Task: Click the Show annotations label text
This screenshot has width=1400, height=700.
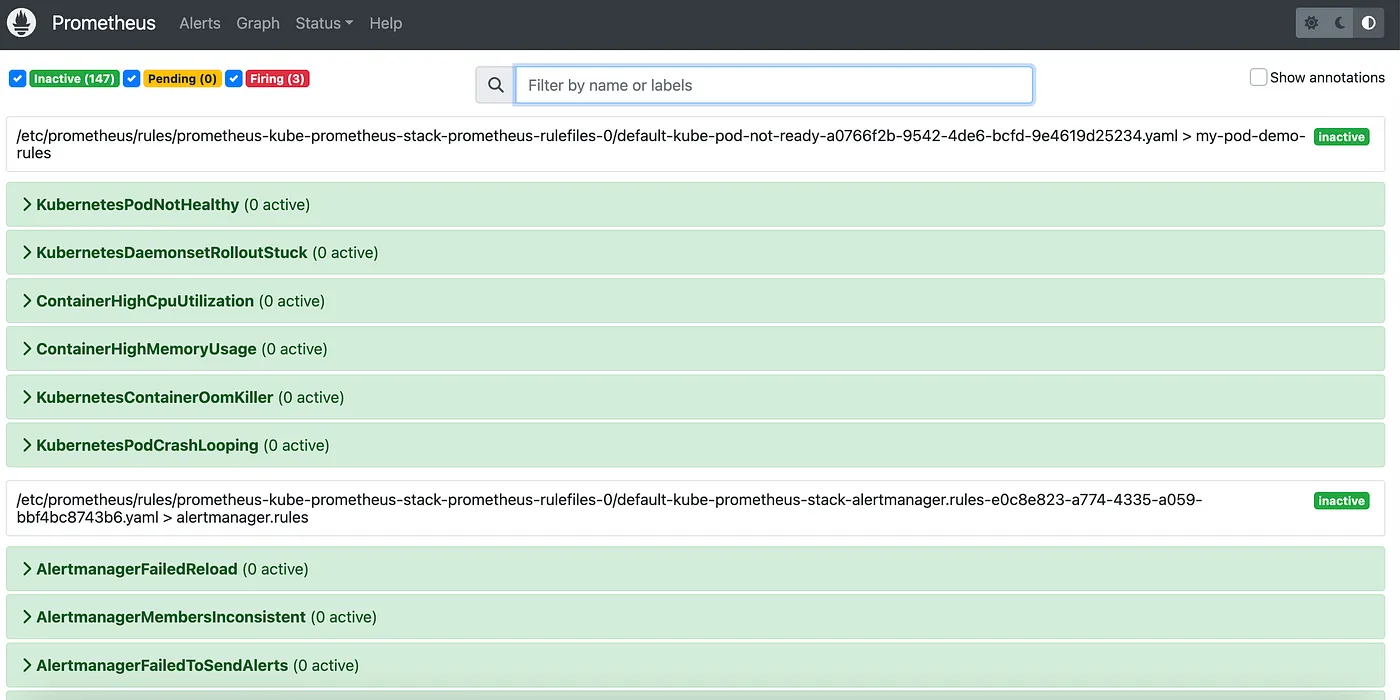Action: pyautogui.click(x=1327, y=77)
